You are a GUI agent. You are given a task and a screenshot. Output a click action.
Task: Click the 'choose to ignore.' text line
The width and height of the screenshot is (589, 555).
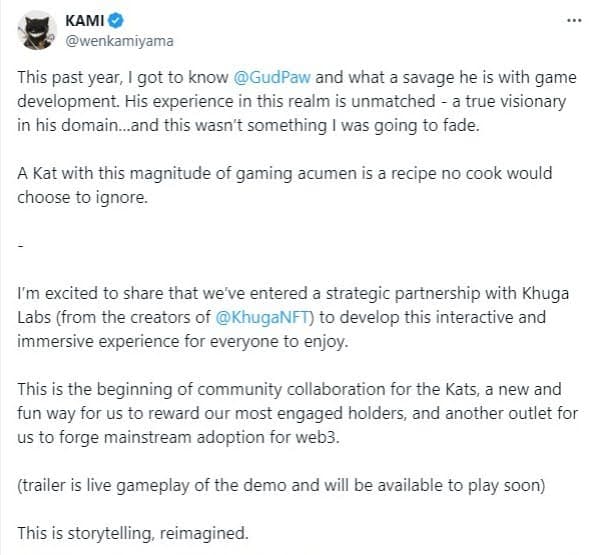83,198
